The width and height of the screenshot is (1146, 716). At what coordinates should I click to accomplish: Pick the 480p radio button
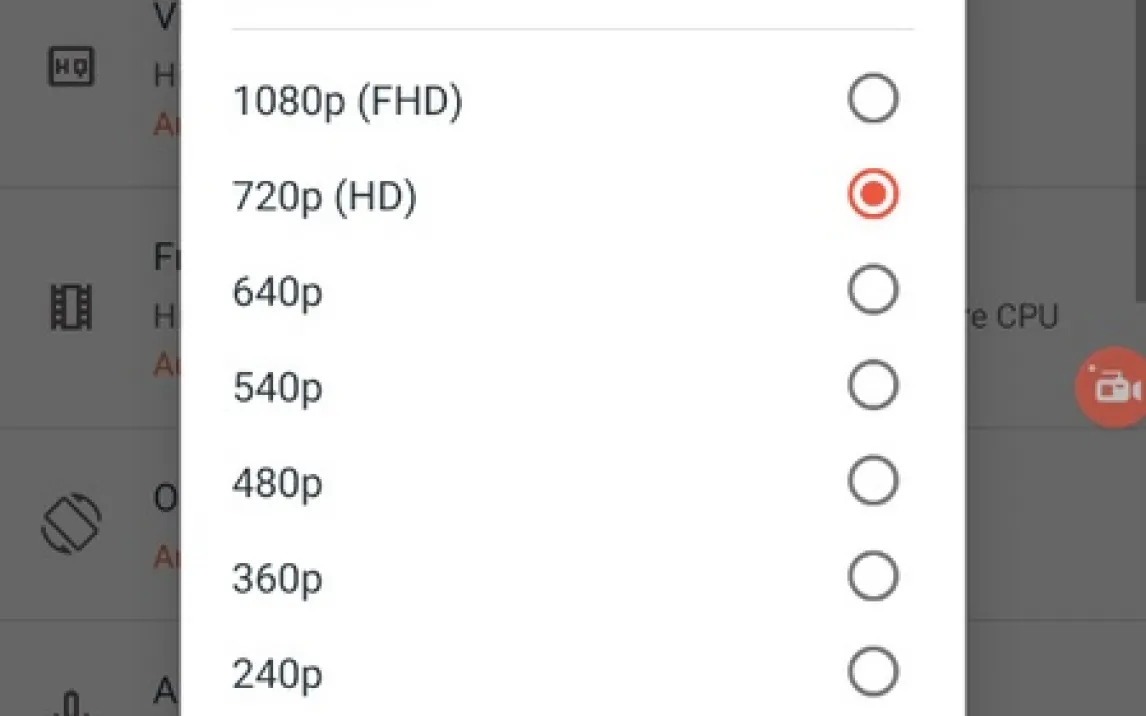pyautogui.click(x=873, y=482)
